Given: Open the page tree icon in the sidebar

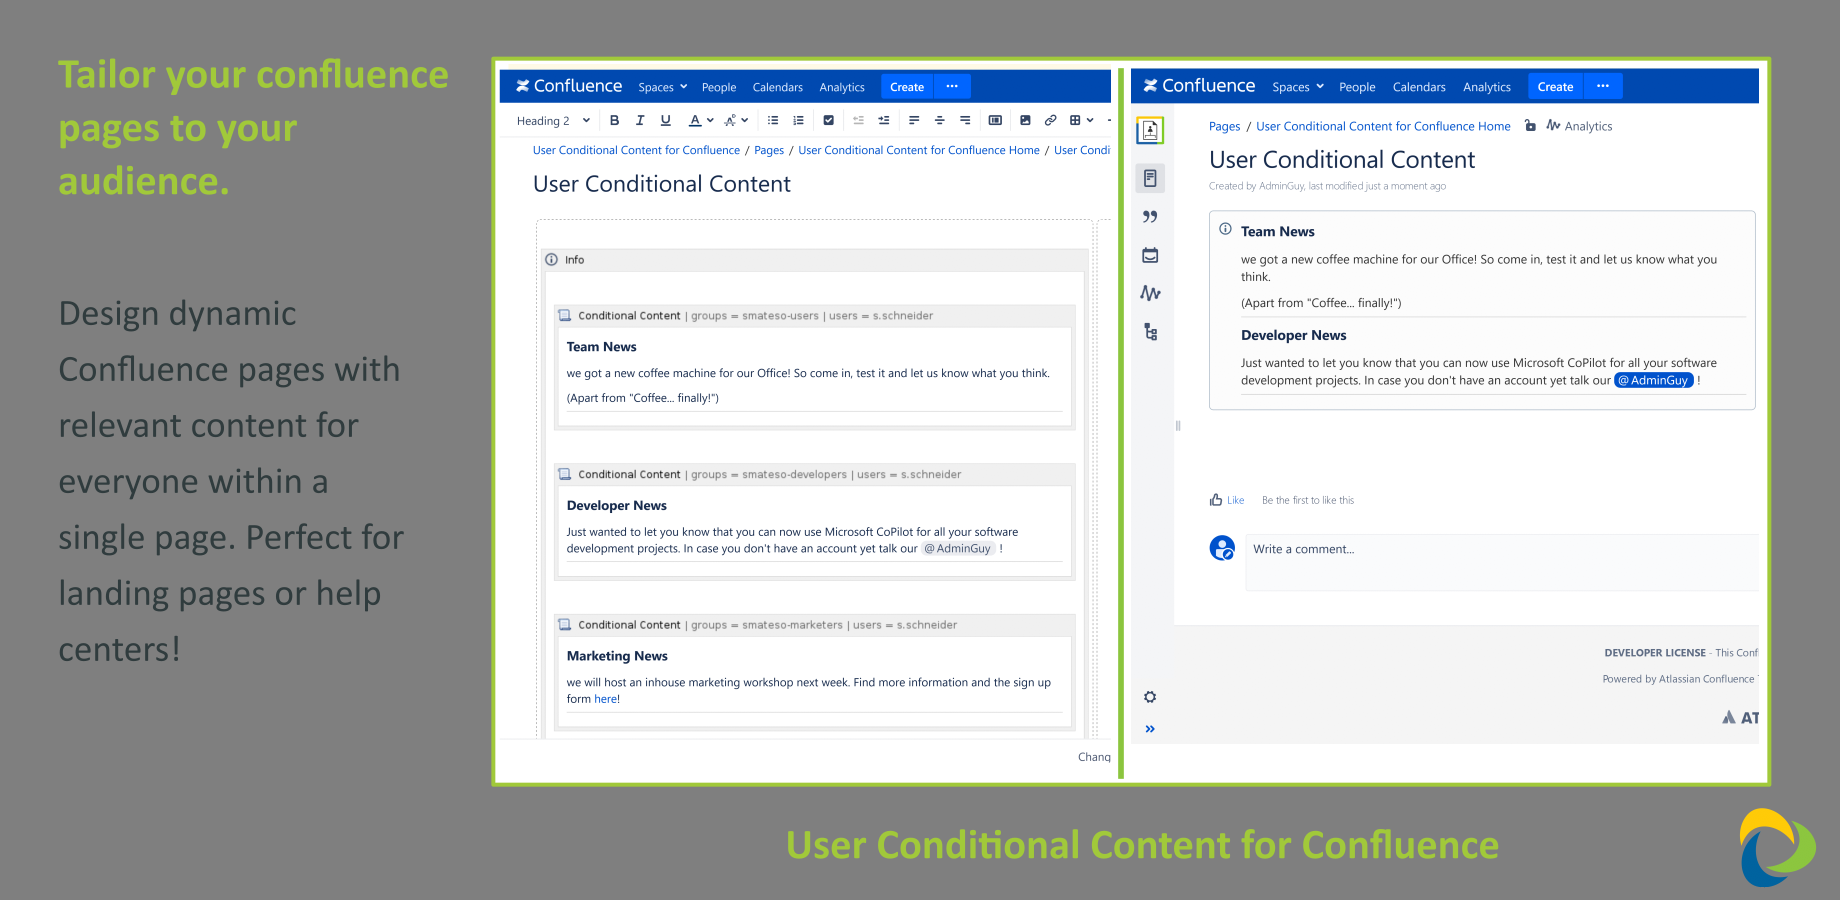Looking at the screenshot, I should click(x=1150, y=332).
